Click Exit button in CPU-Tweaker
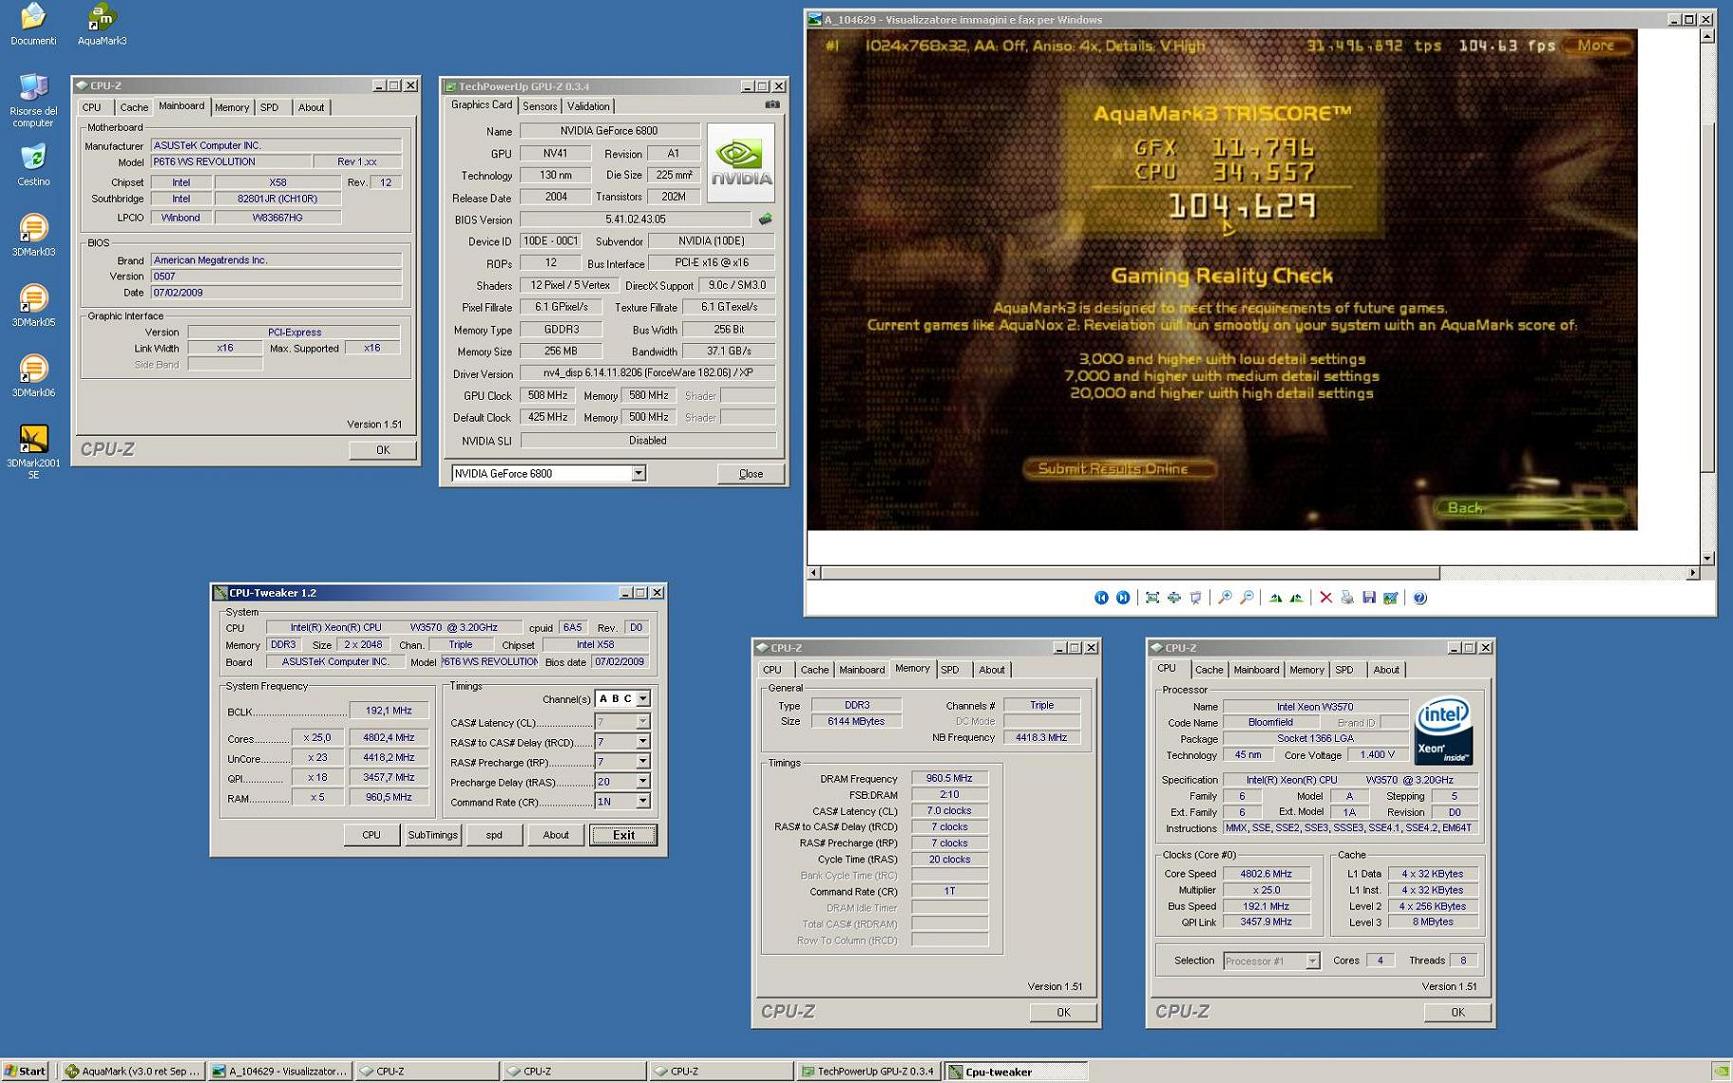This screenshot has width=1733, height=1083. click(623, 835)
